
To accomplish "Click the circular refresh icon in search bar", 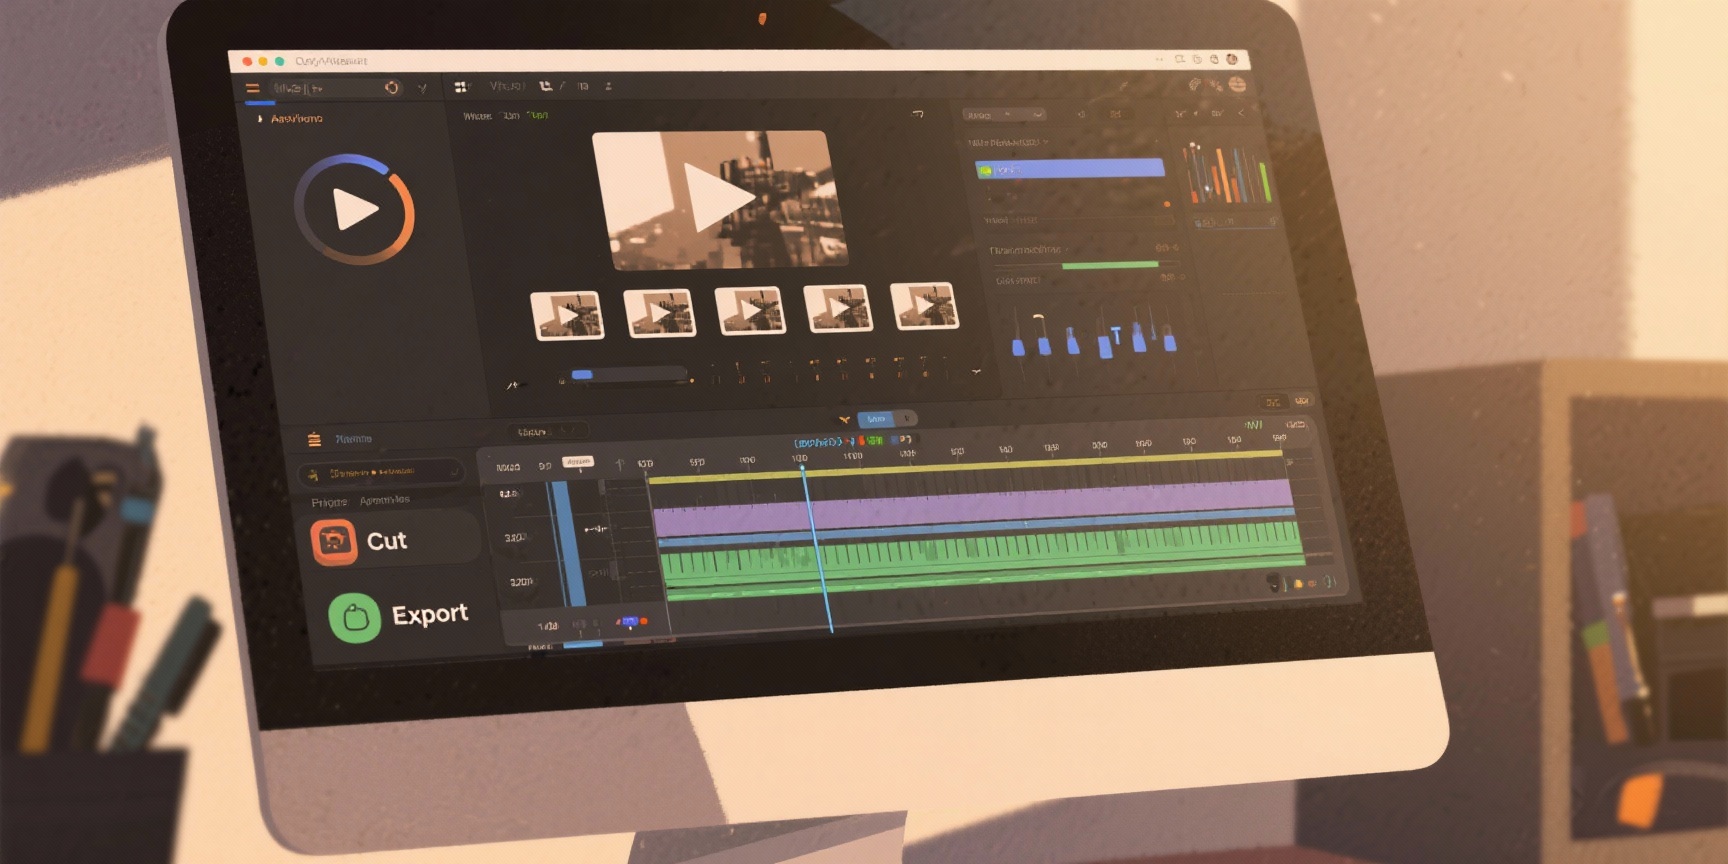I will coord(392,88).
